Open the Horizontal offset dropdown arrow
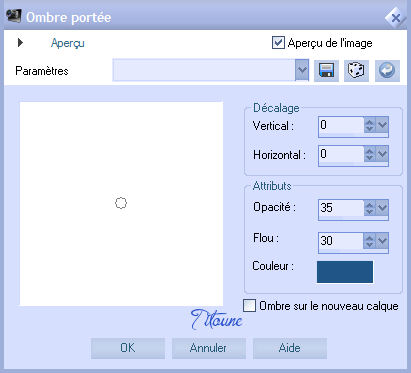411x373 pixels. click(x=382, y=154)
